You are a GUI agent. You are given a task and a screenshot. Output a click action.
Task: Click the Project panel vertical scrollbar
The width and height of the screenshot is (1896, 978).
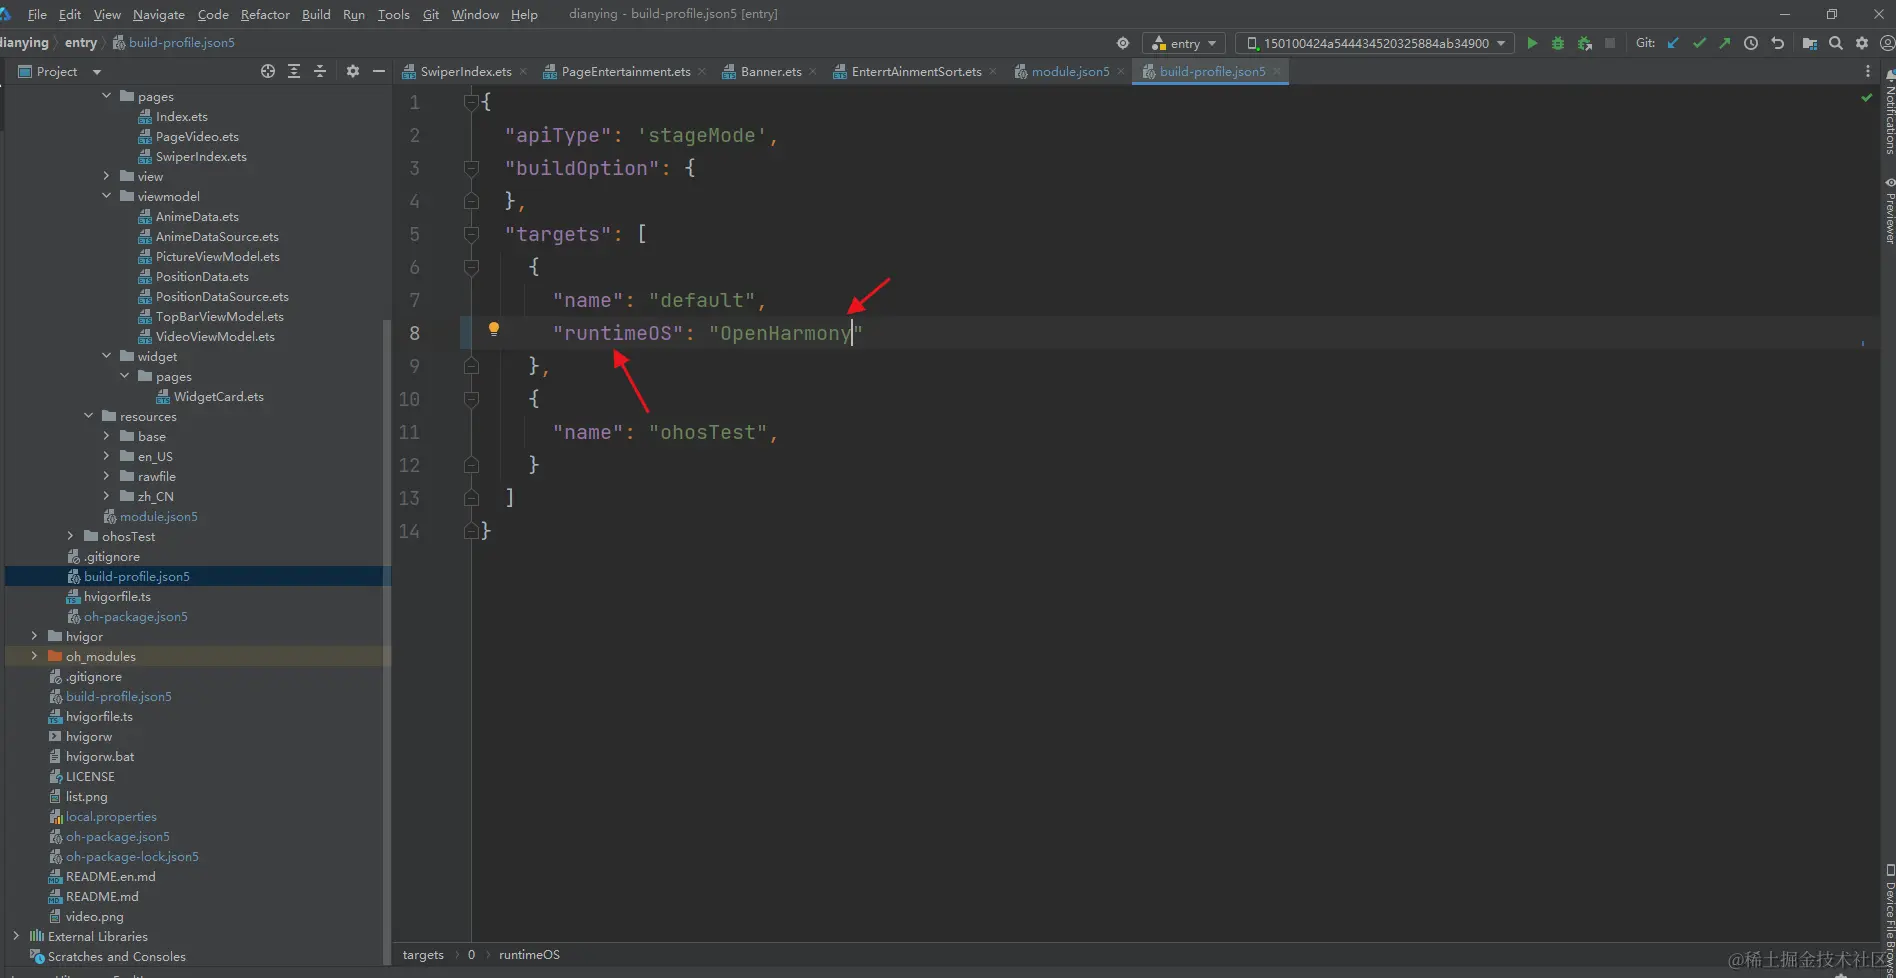pos(387,640)
